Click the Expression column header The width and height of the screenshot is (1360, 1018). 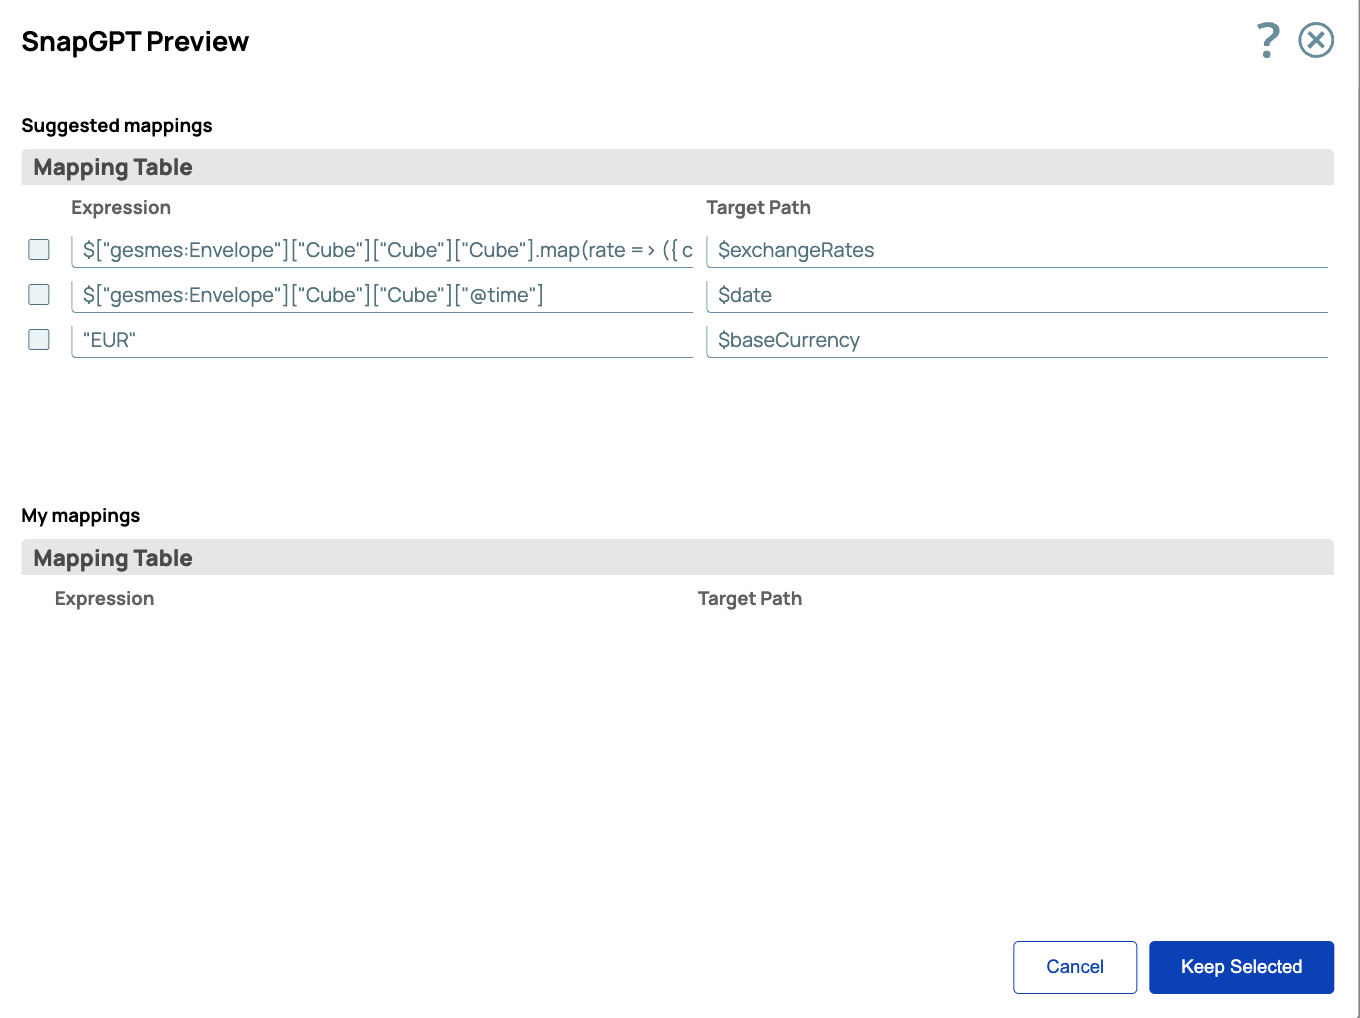click(121, 207)
